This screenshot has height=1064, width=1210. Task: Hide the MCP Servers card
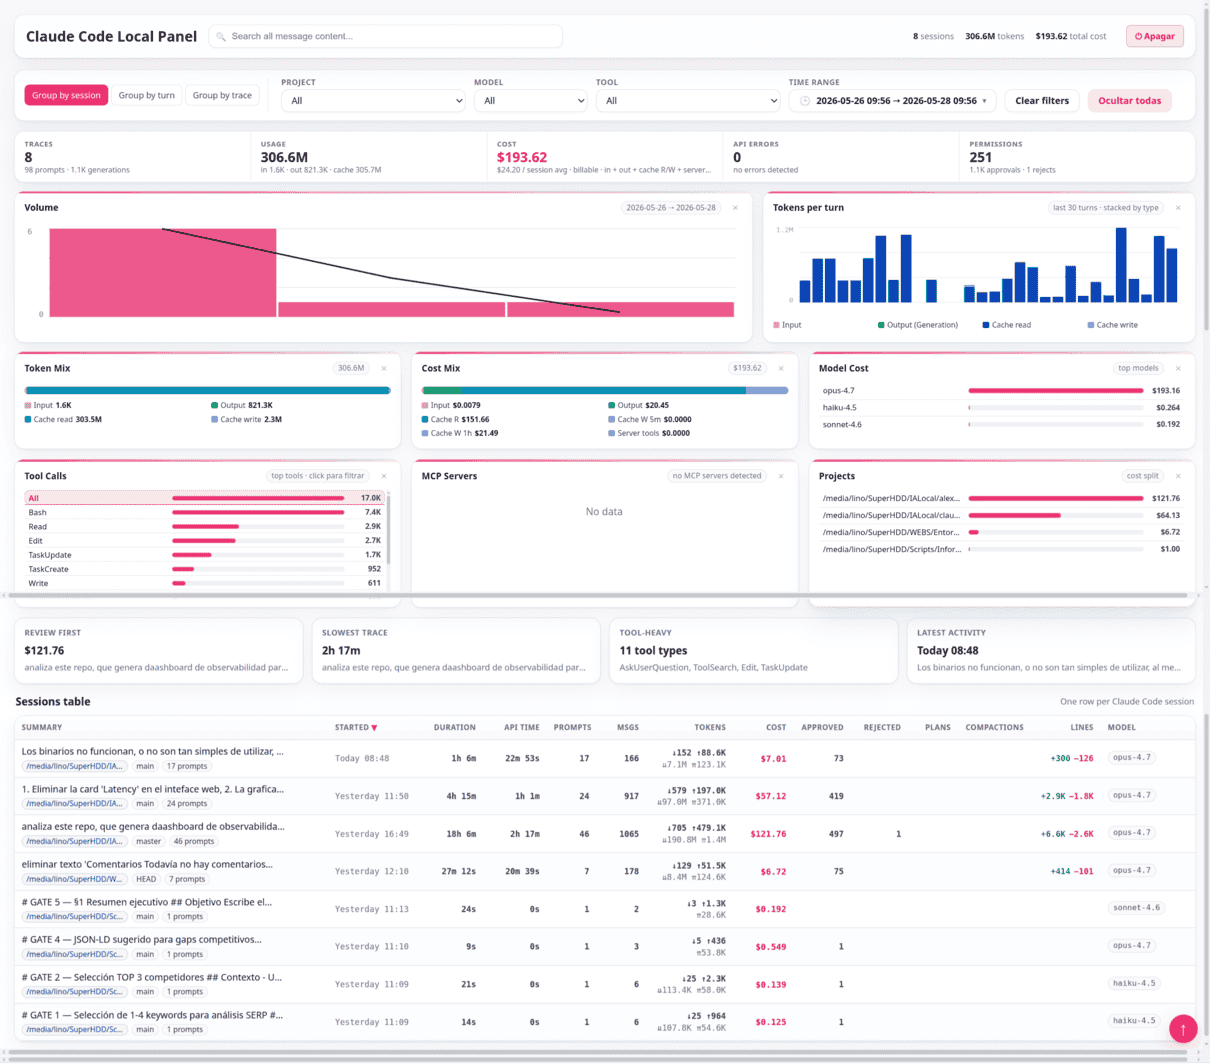pyautogui.click(x=781, y=476)
